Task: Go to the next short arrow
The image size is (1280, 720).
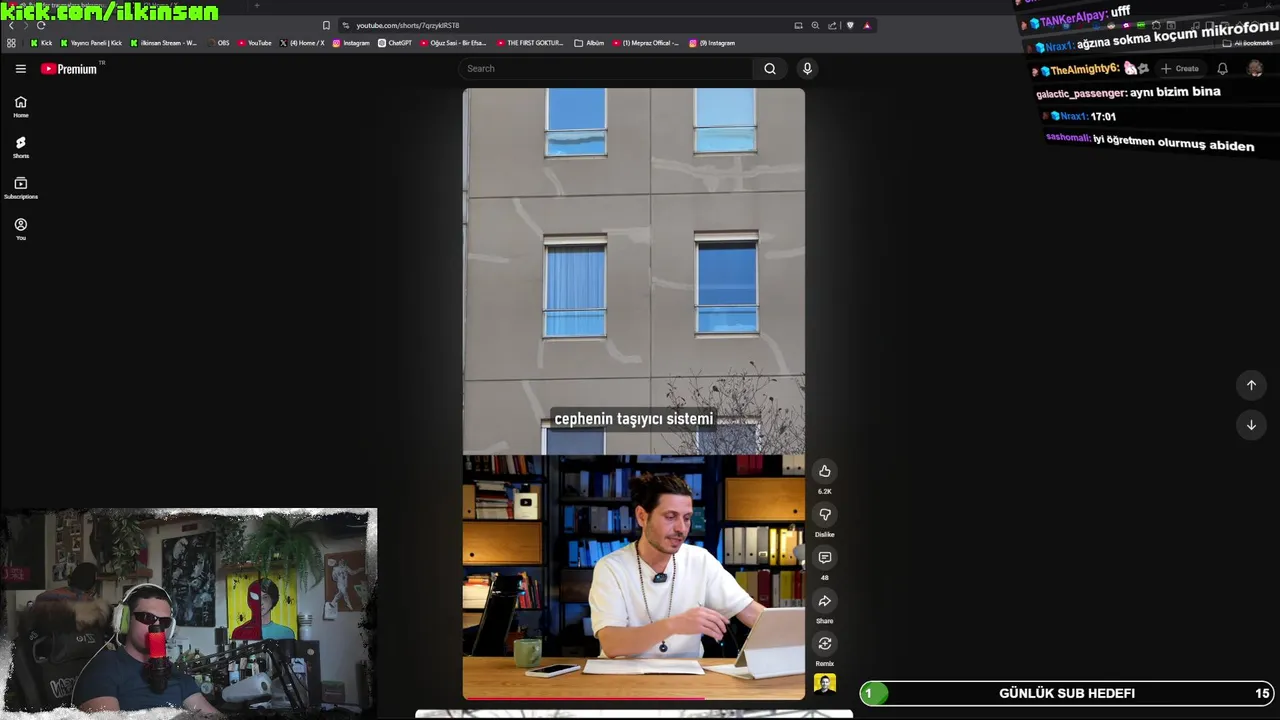Action: pyautogui.click(x=1251, y=425)
